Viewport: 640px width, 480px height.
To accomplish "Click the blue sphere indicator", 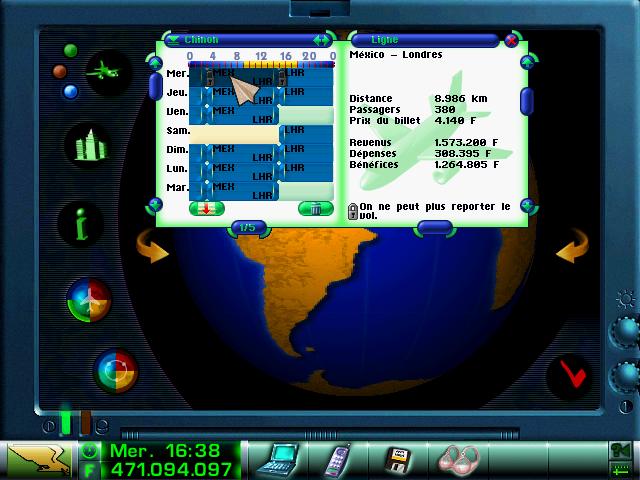I will click(70, 92).
